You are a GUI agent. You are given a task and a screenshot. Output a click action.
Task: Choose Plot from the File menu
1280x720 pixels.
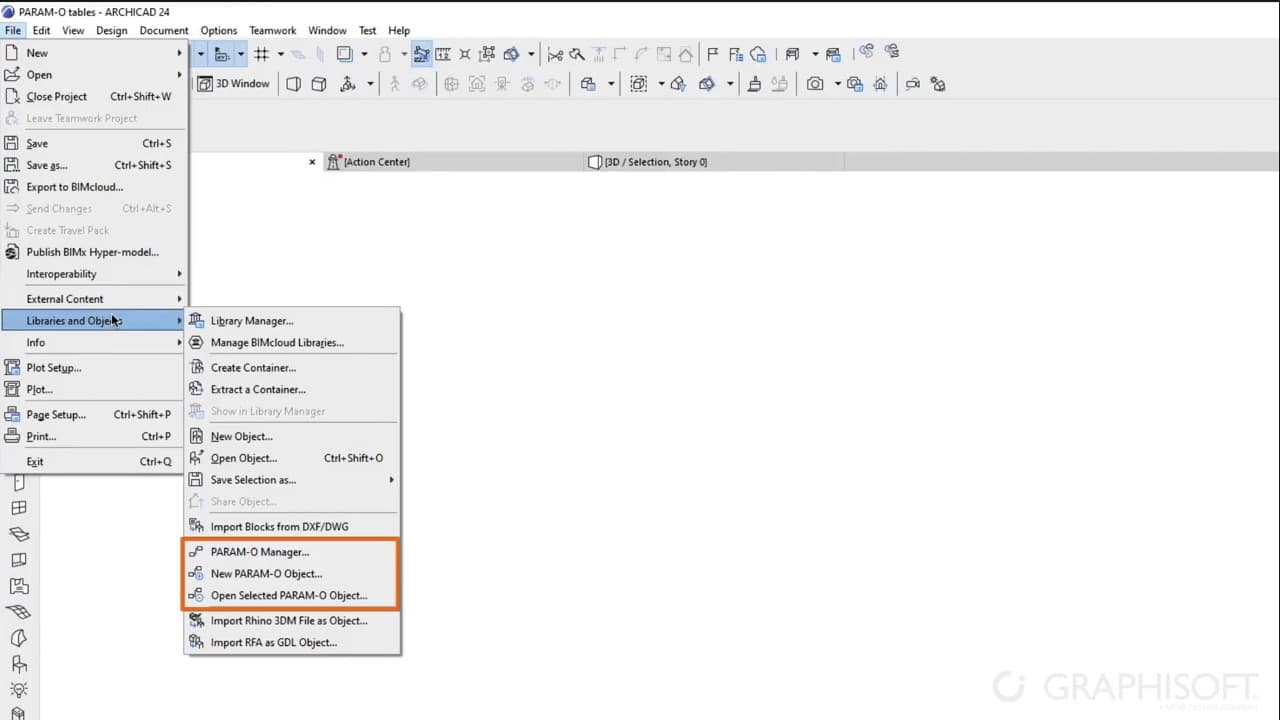(x=94, y=390)
